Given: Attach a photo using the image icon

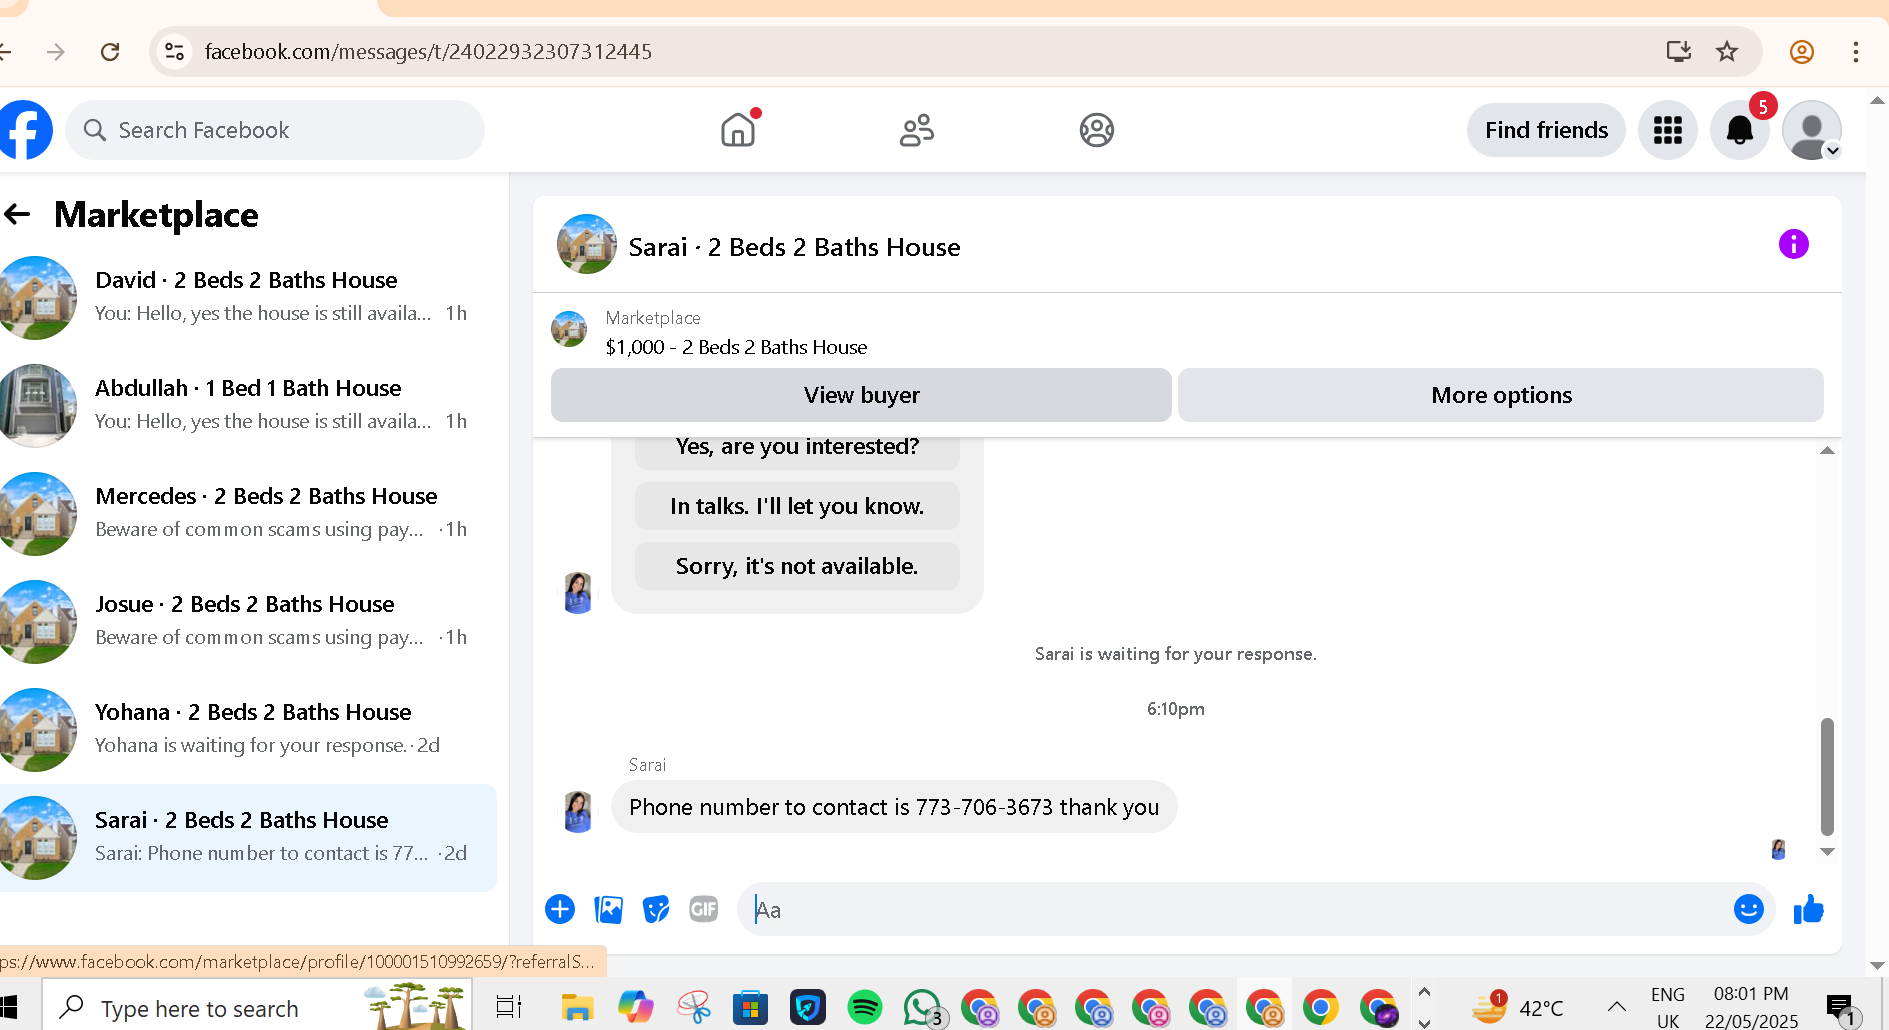Looking at the screenshot, I should point(608,909).
